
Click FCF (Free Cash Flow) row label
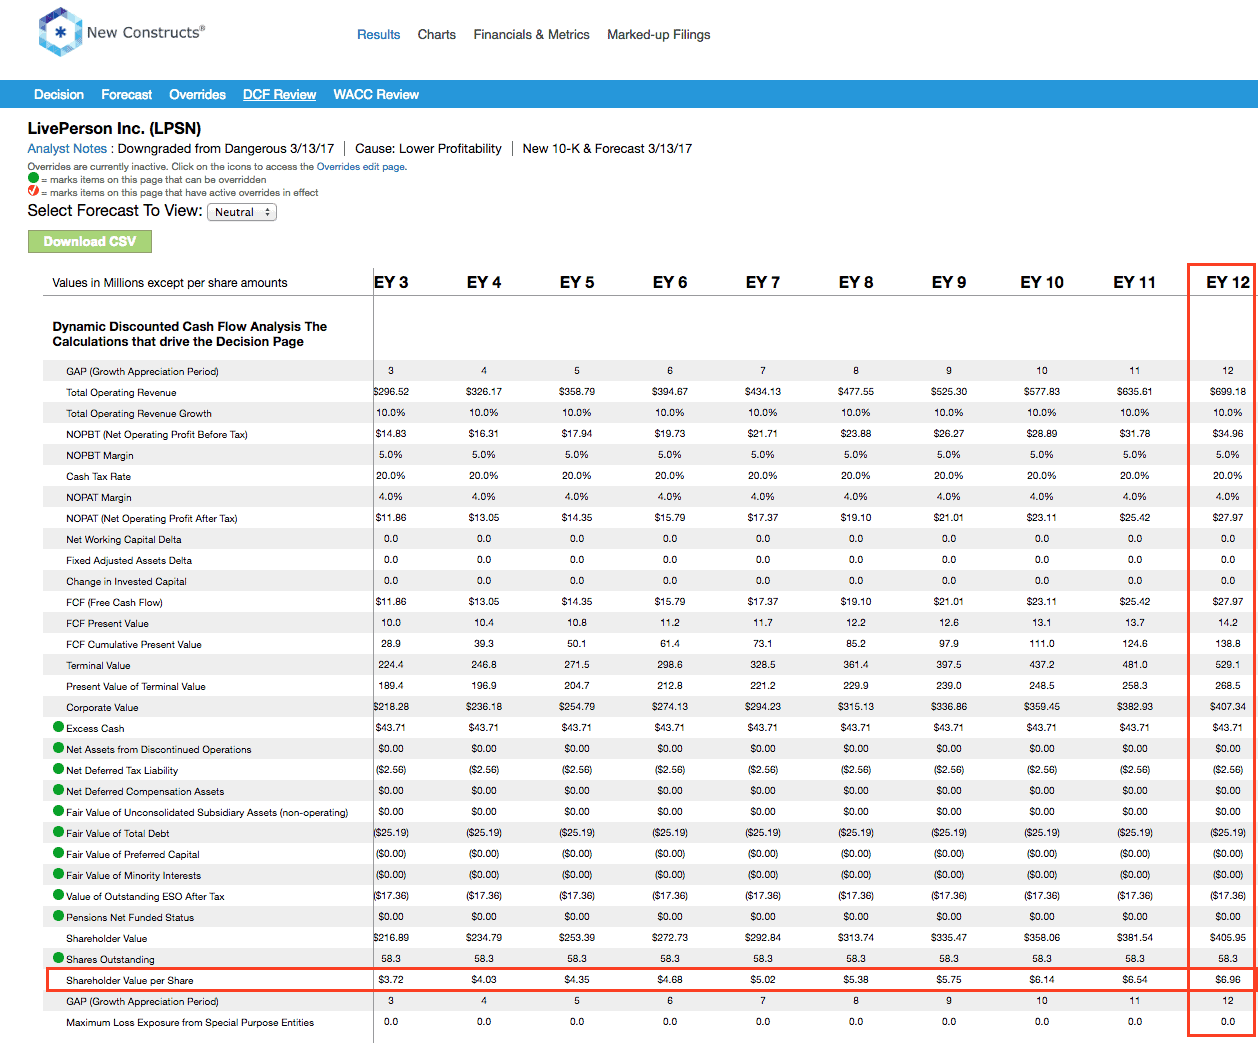coord(114,602)
